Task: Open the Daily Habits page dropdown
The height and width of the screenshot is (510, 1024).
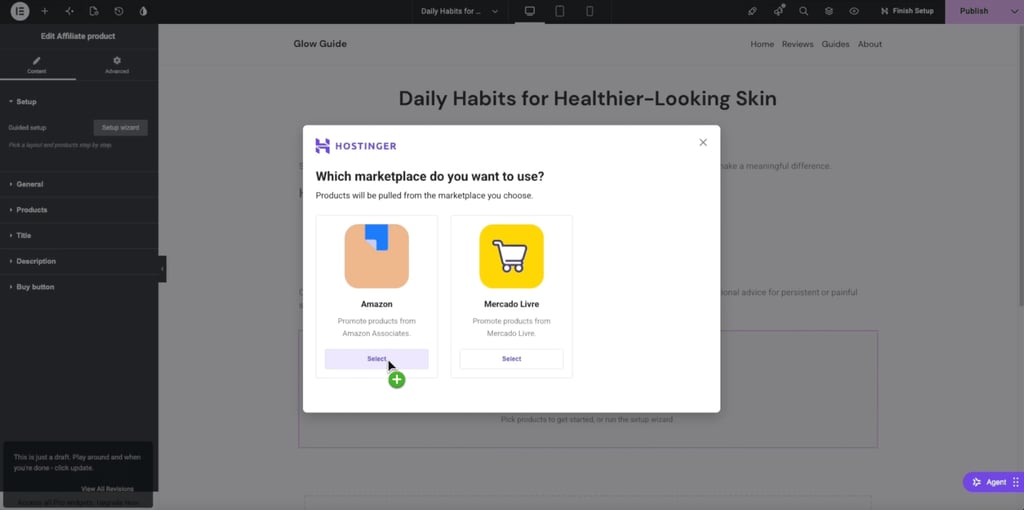Action: (459, 11)
